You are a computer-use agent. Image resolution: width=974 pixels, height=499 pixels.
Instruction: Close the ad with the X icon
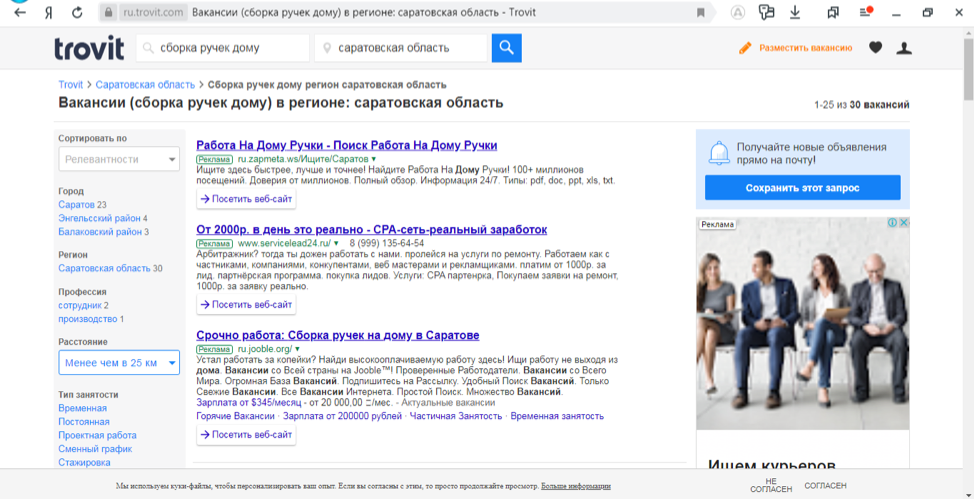[903, 223]
